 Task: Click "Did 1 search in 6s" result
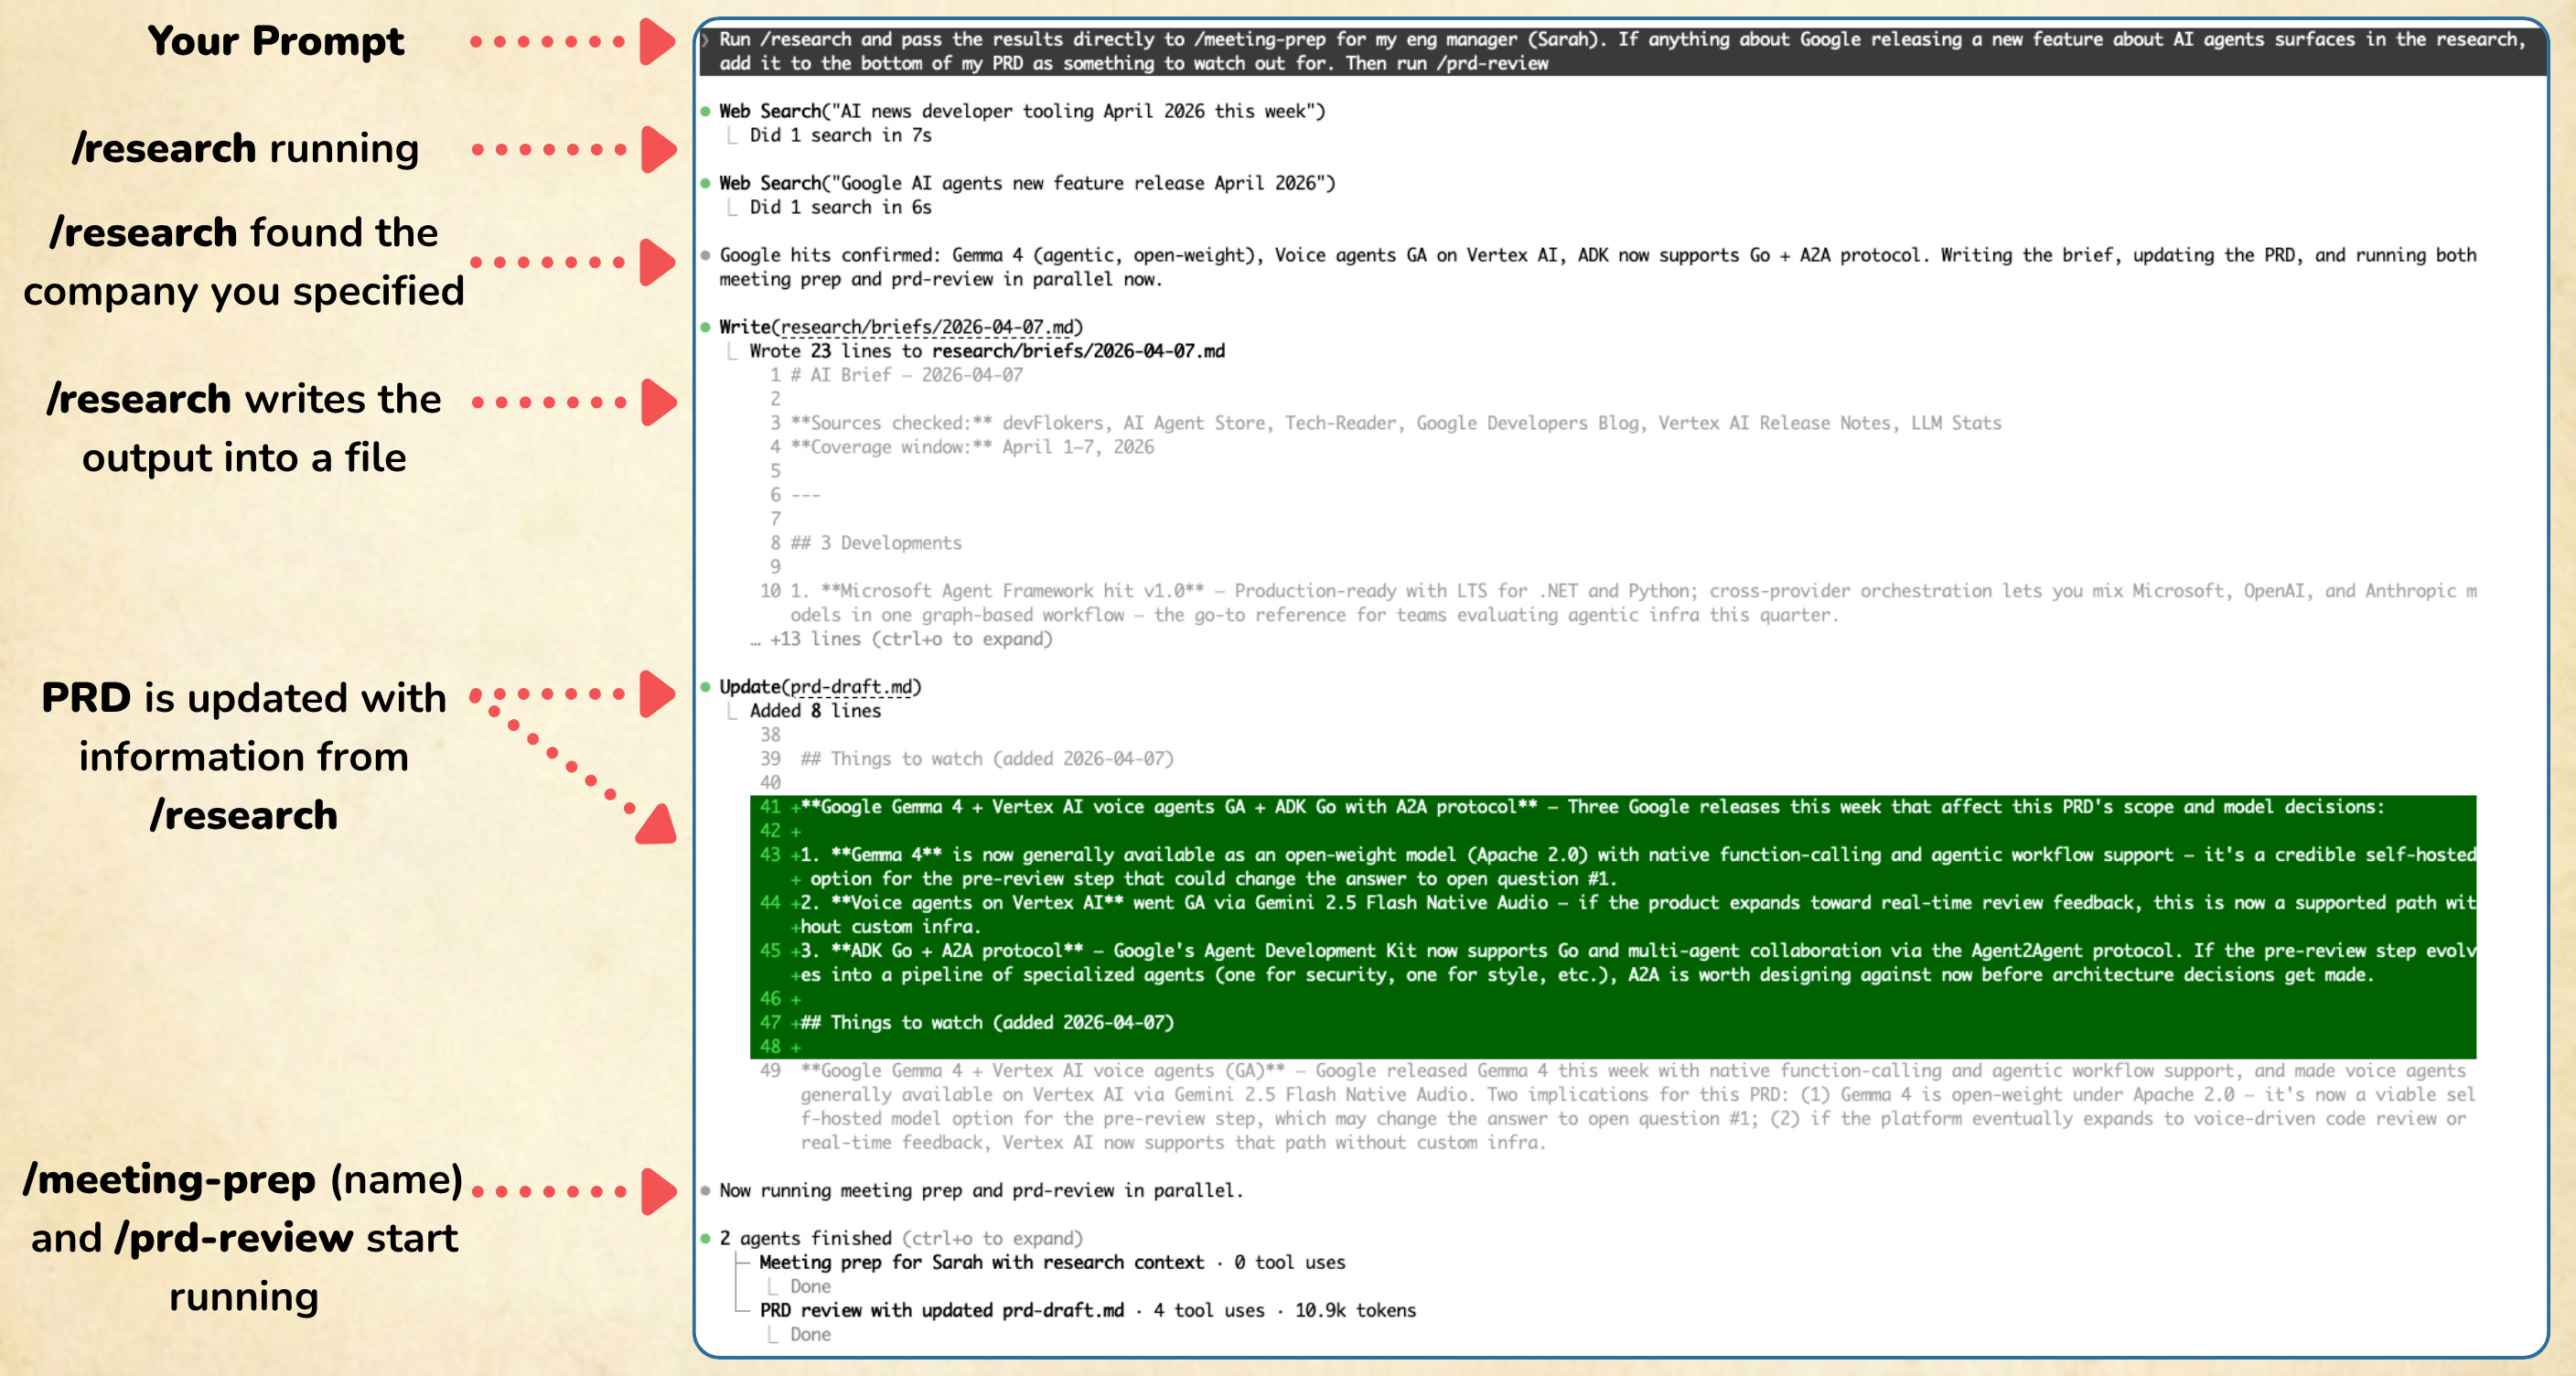(840, 207)
